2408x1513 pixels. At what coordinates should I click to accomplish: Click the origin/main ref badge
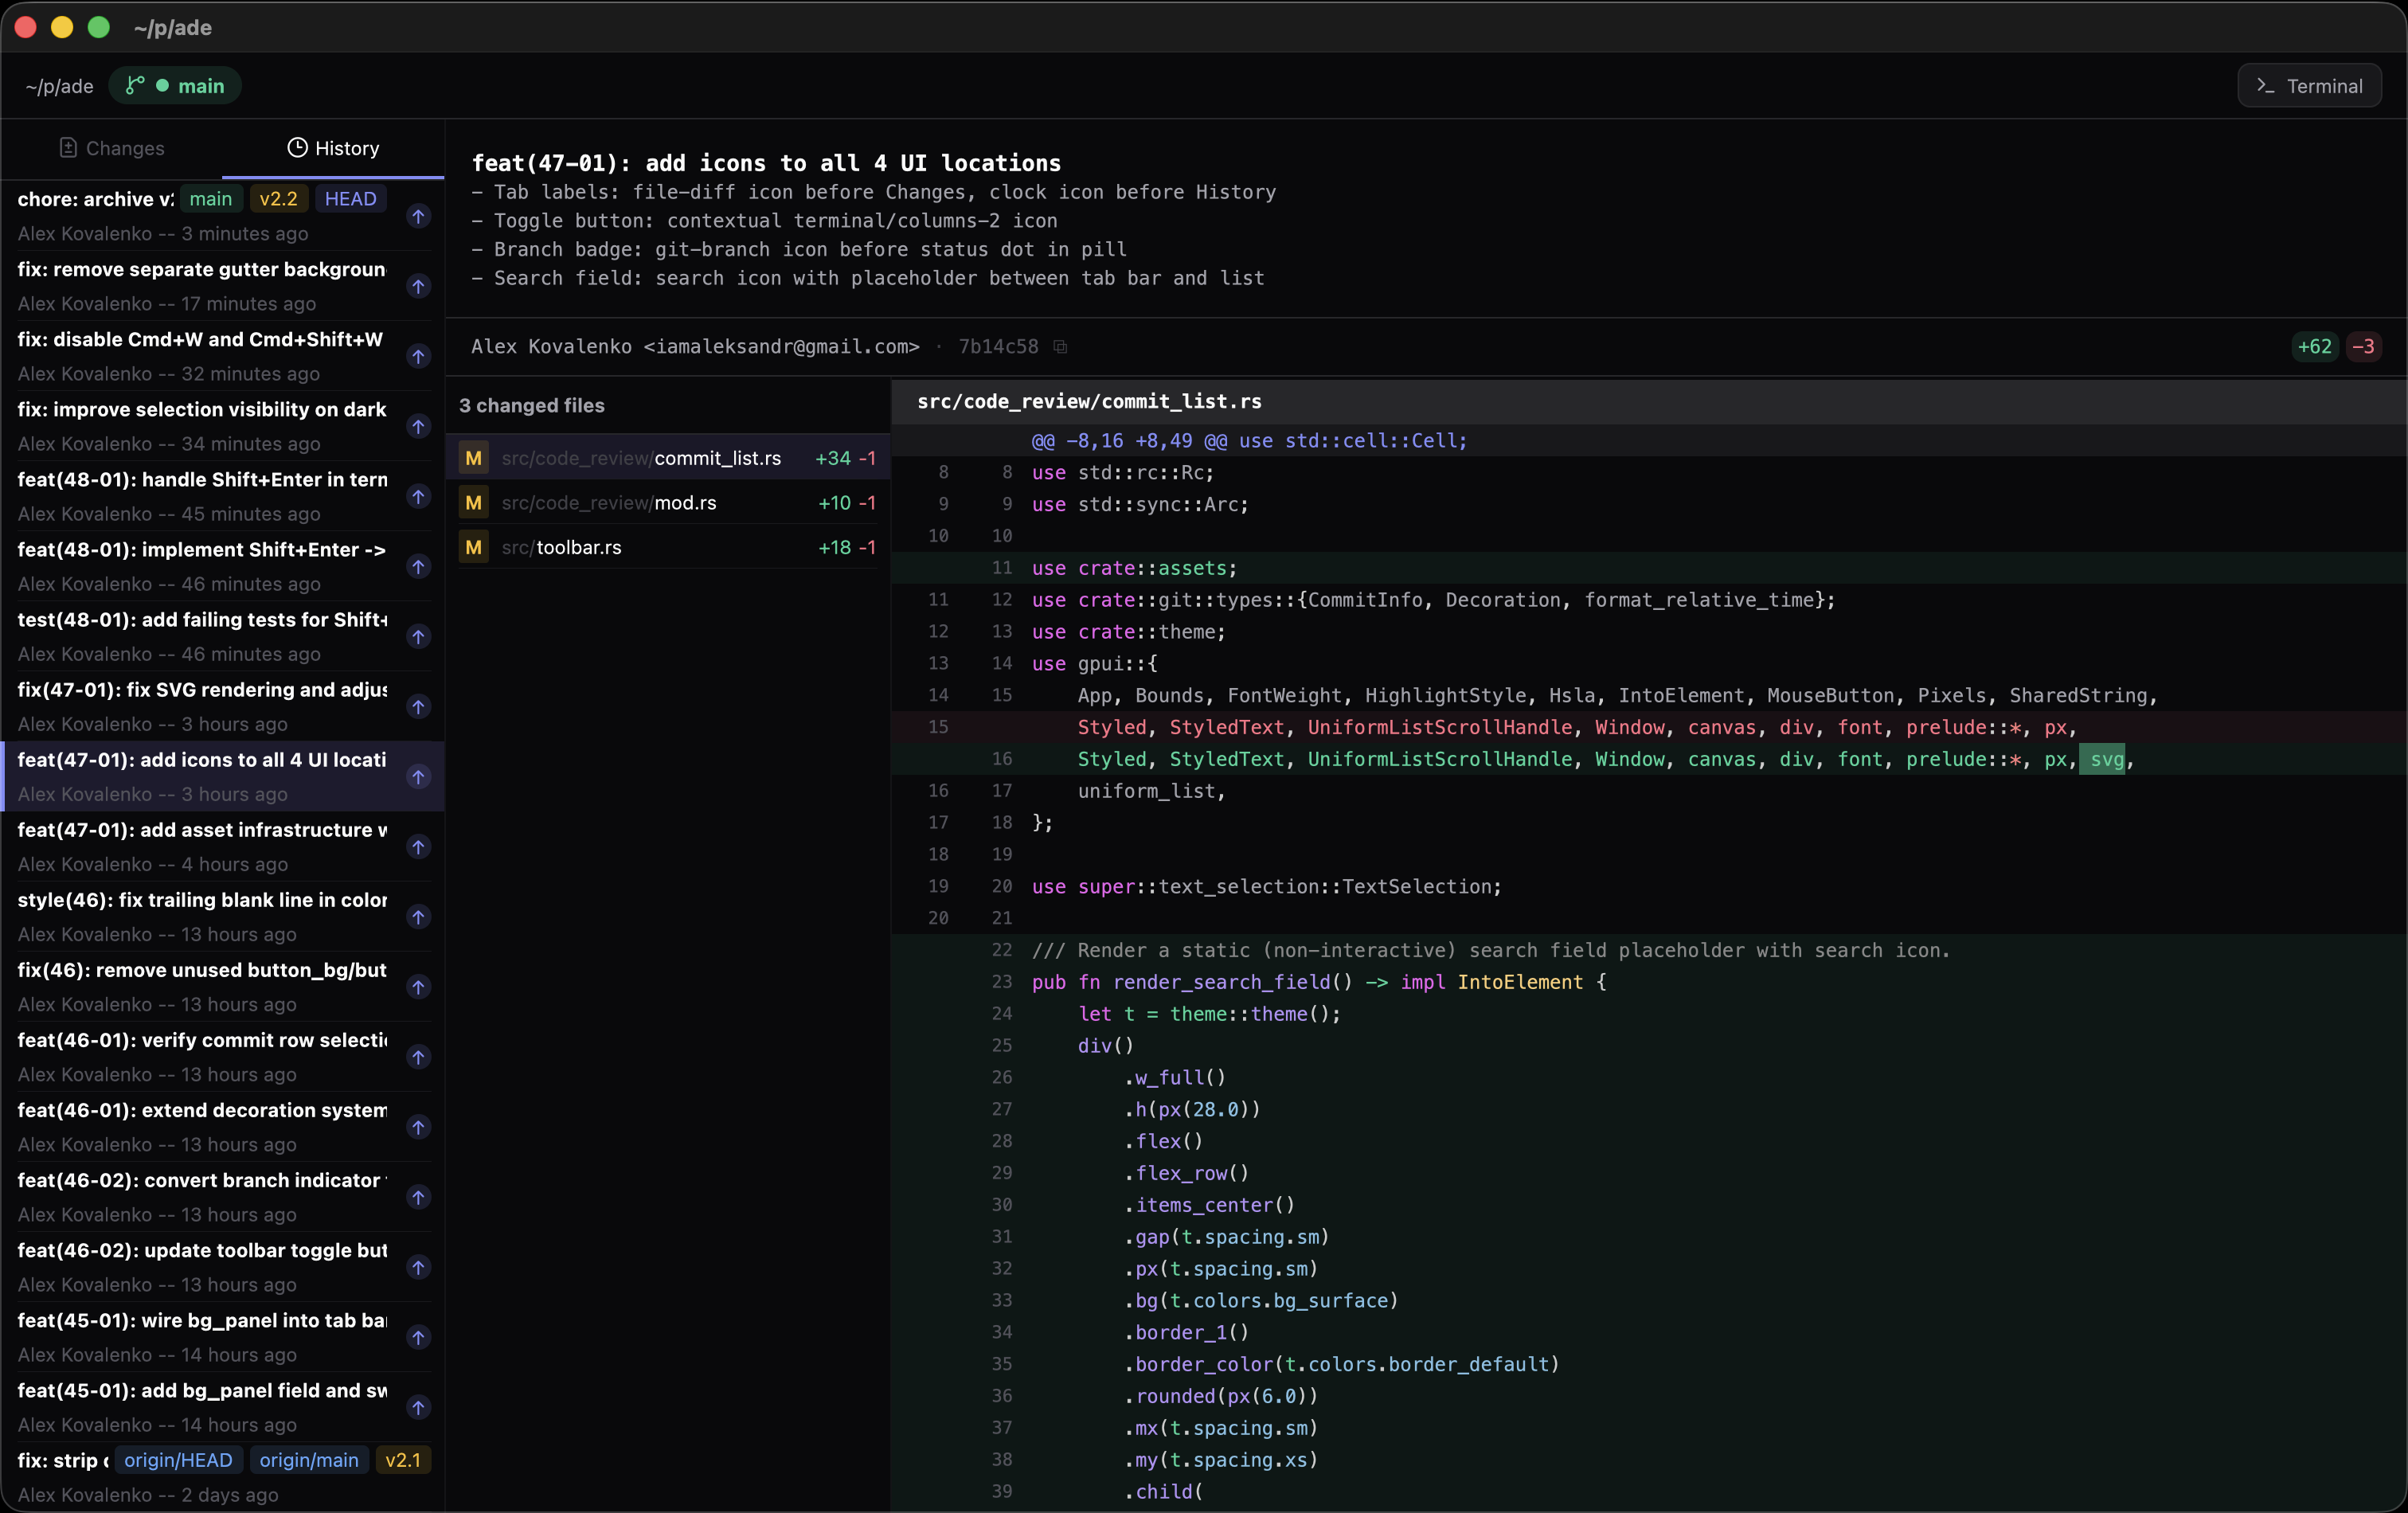pyautogui.click(x=309, y=1460)
